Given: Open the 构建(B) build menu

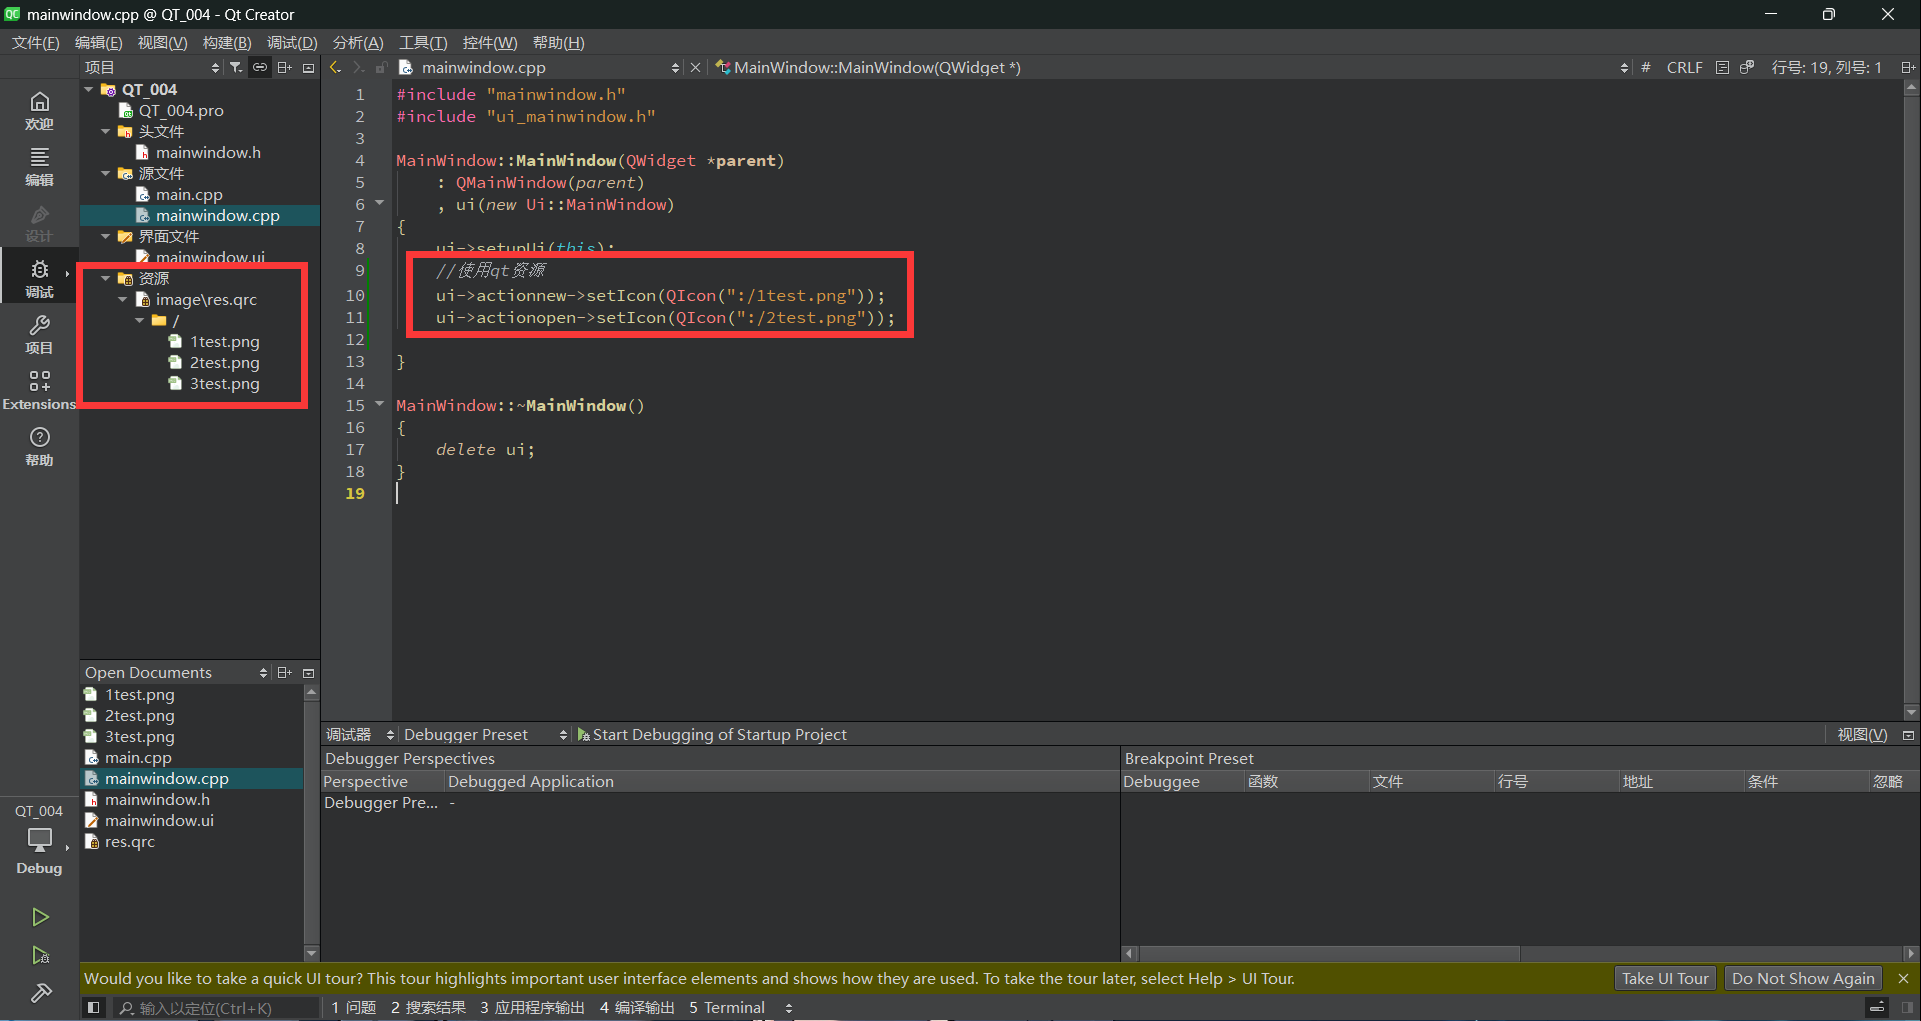Looking at the screenshot, I should pos(226,42).
